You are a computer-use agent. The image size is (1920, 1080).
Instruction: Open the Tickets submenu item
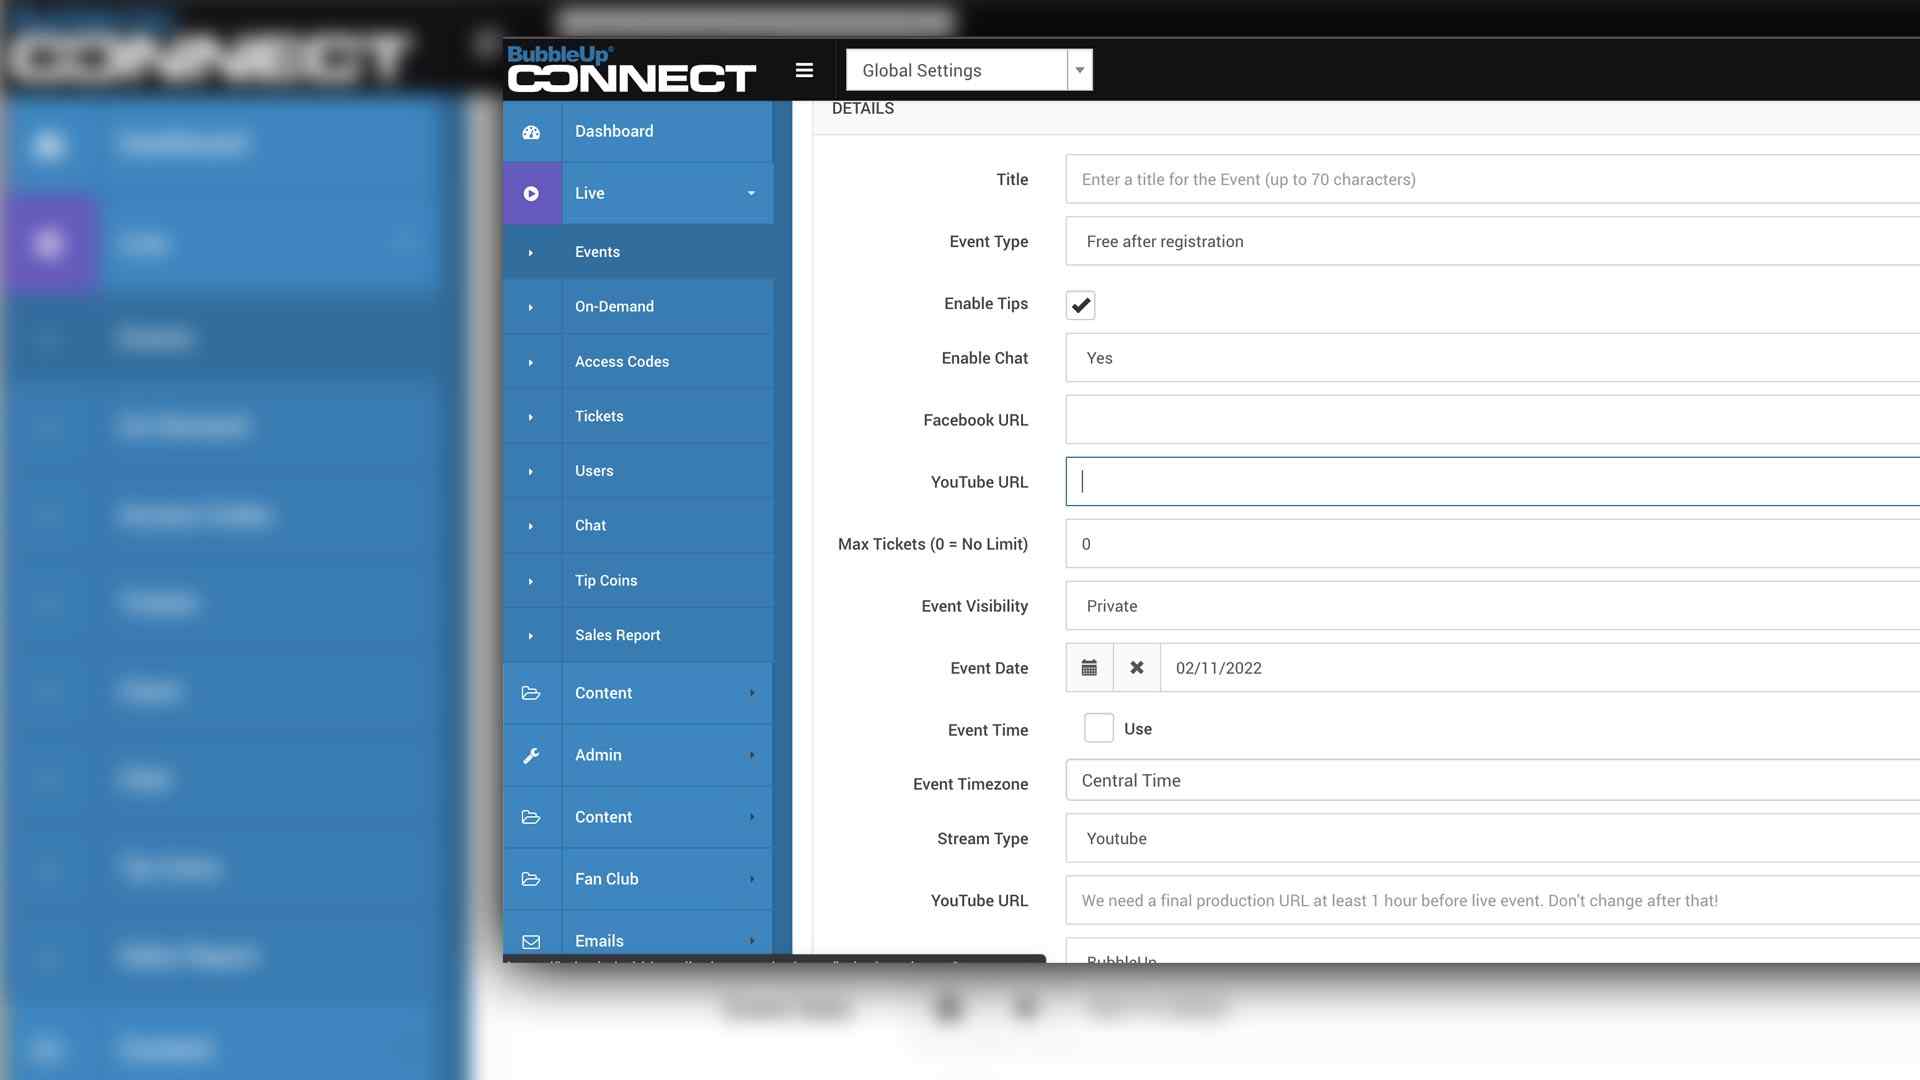(x=638, y=416)
